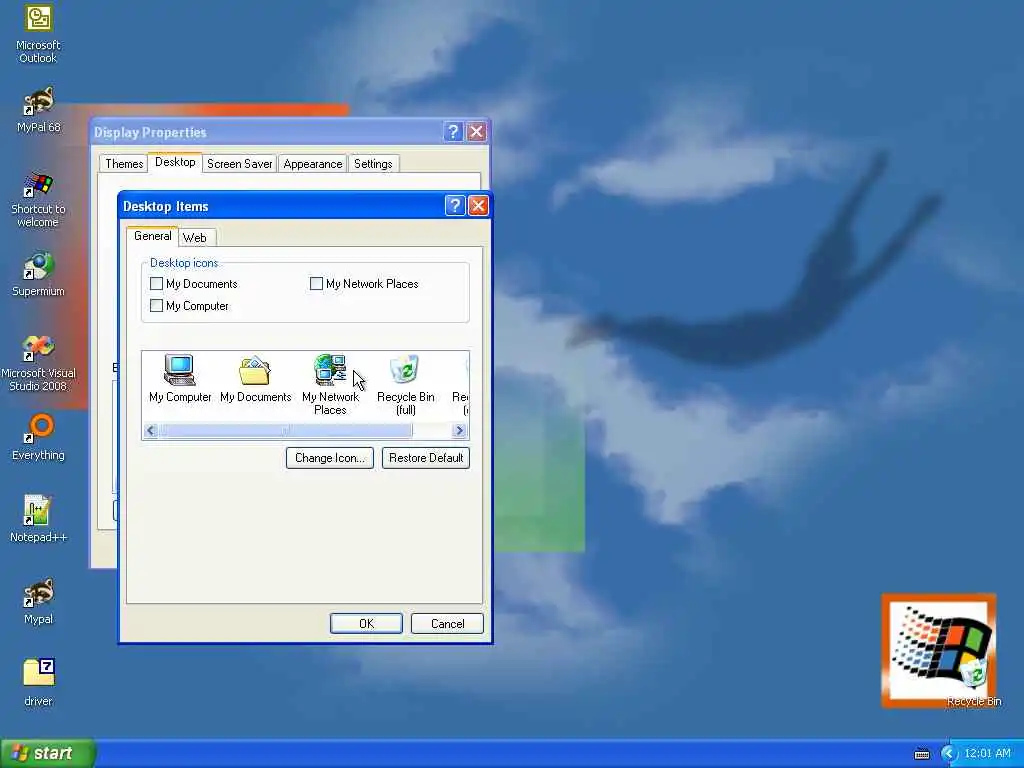
Task: Click the keyboard icon in system tray
Action: pyautogui.click(x=921, y=754)
